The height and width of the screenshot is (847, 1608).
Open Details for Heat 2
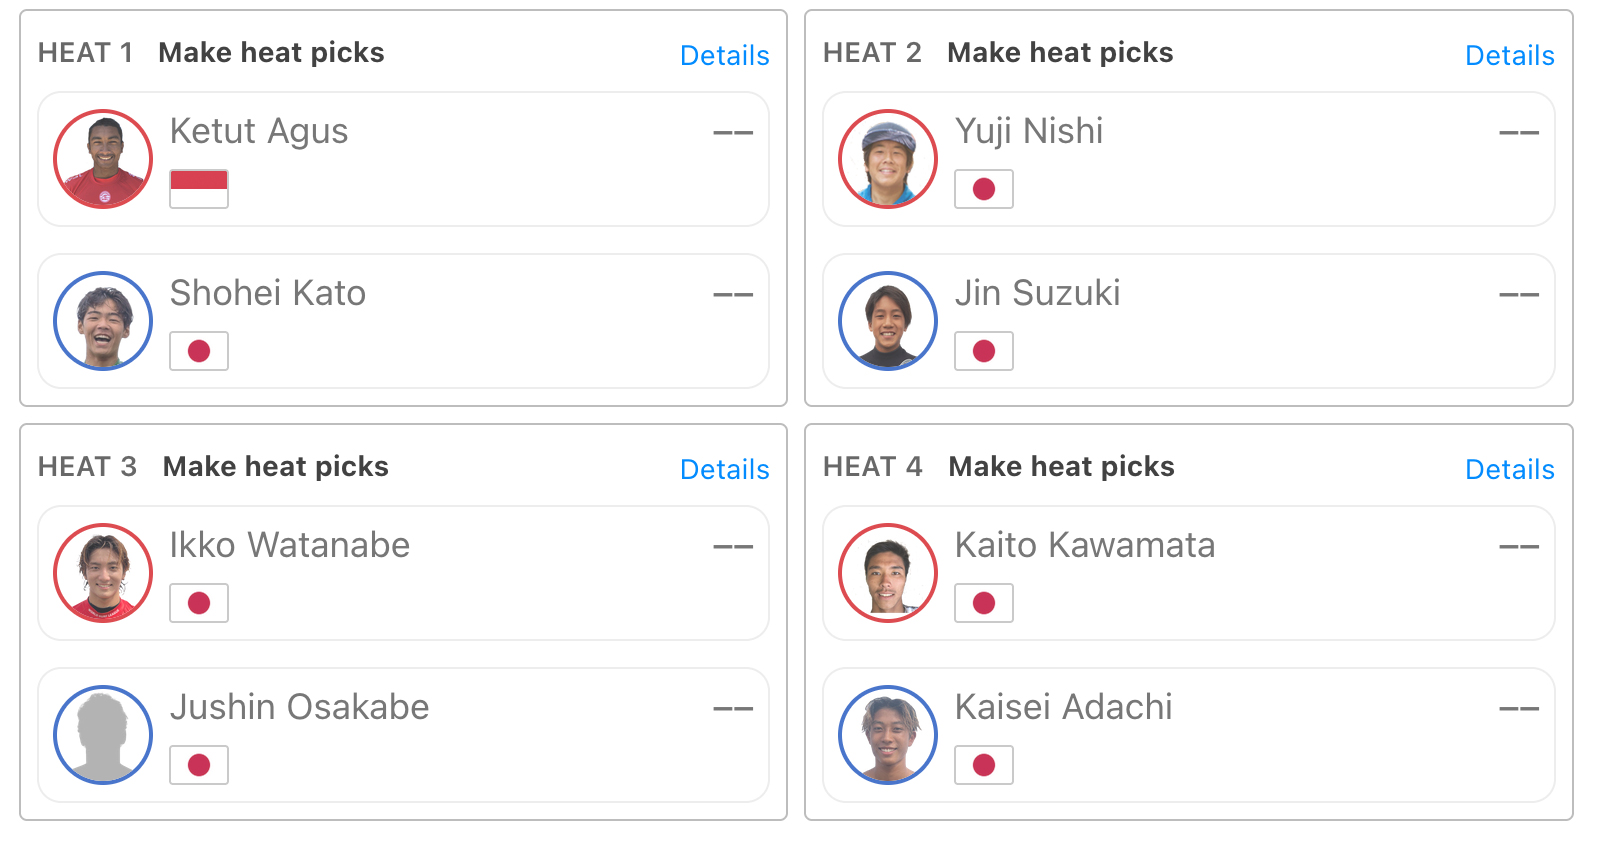(1510, 56)
